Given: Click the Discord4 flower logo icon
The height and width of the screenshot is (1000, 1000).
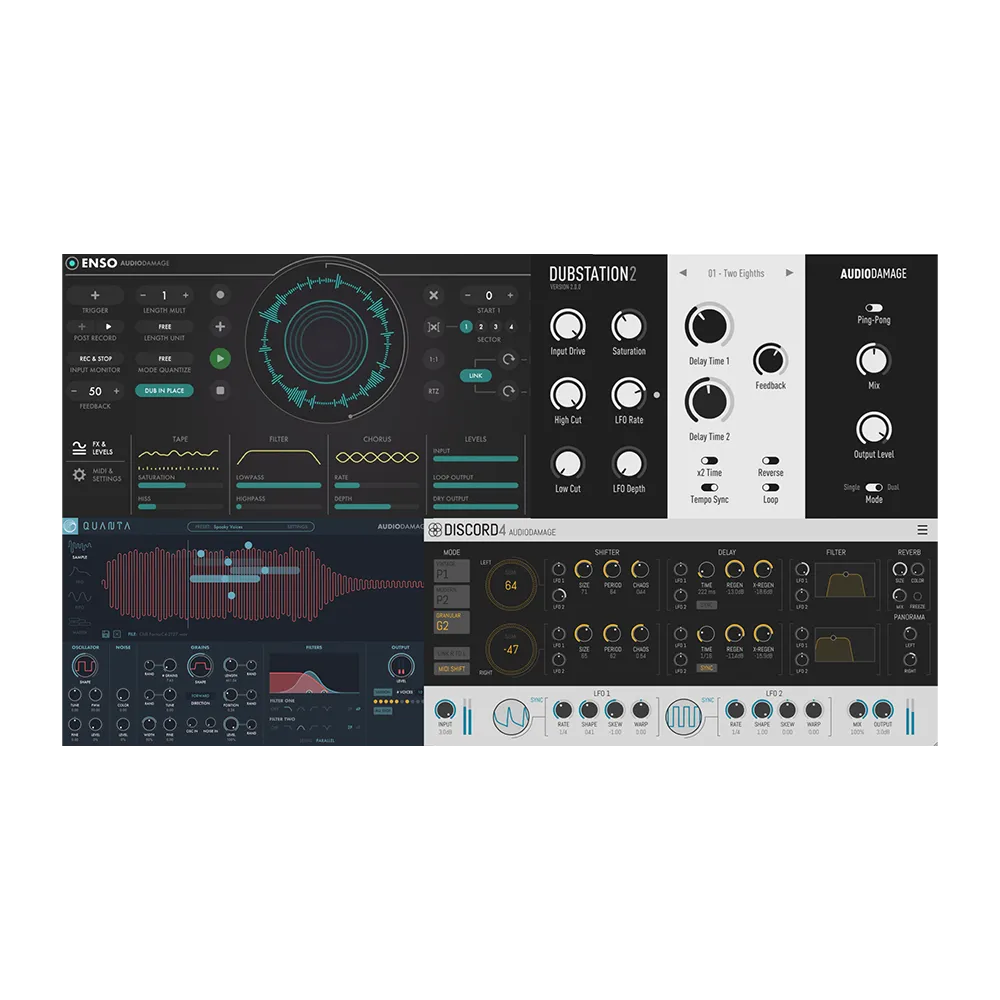Looking at the screenshot, I should 435,530.
